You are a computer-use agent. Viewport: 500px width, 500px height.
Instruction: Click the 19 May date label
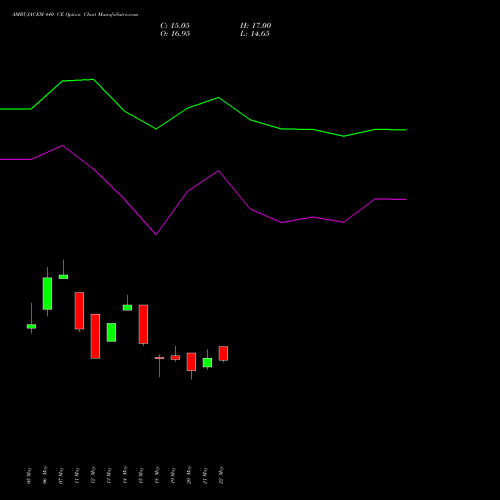coord(173,475)
